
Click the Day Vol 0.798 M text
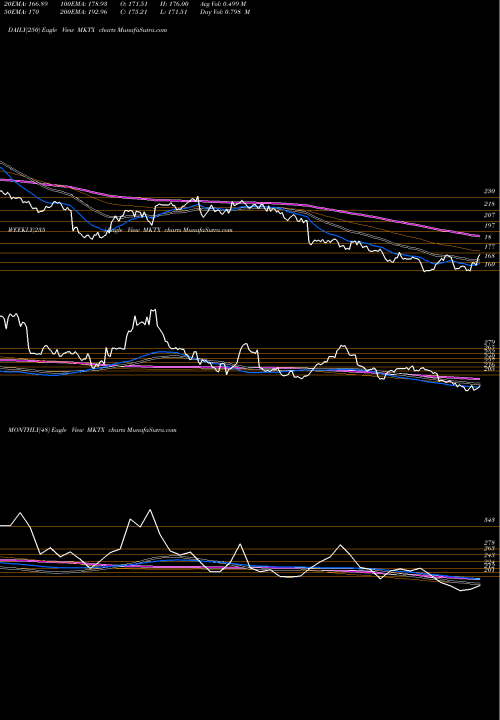pyautogui.click(x=225, y=12)
